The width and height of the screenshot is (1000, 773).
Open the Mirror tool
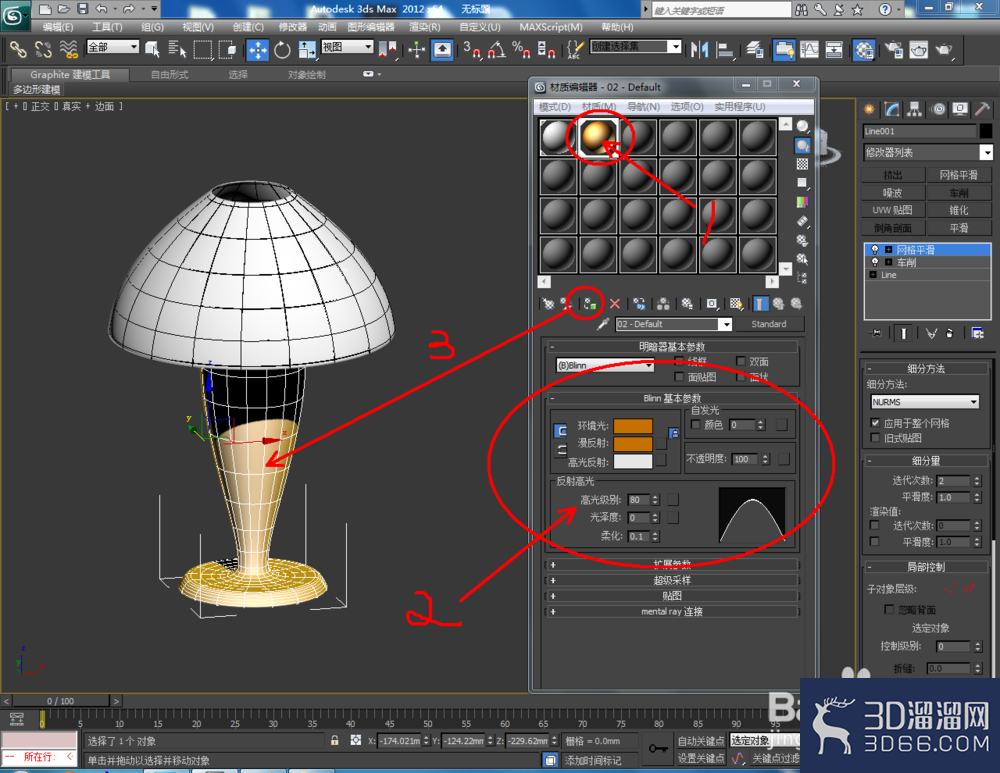point(700,50)
